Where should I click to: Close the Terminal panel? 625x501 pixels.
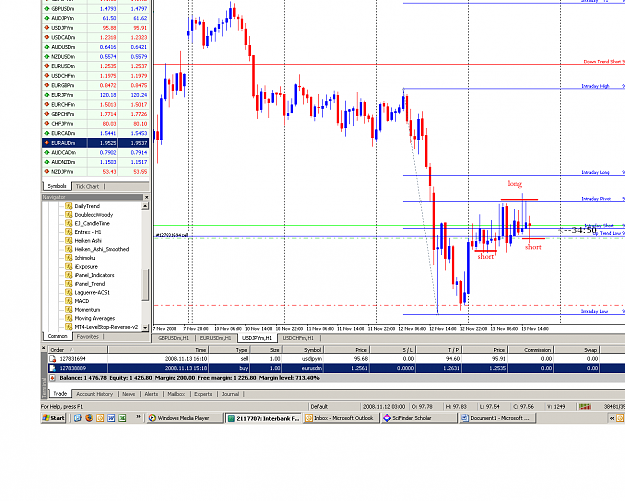coord(43,348)
